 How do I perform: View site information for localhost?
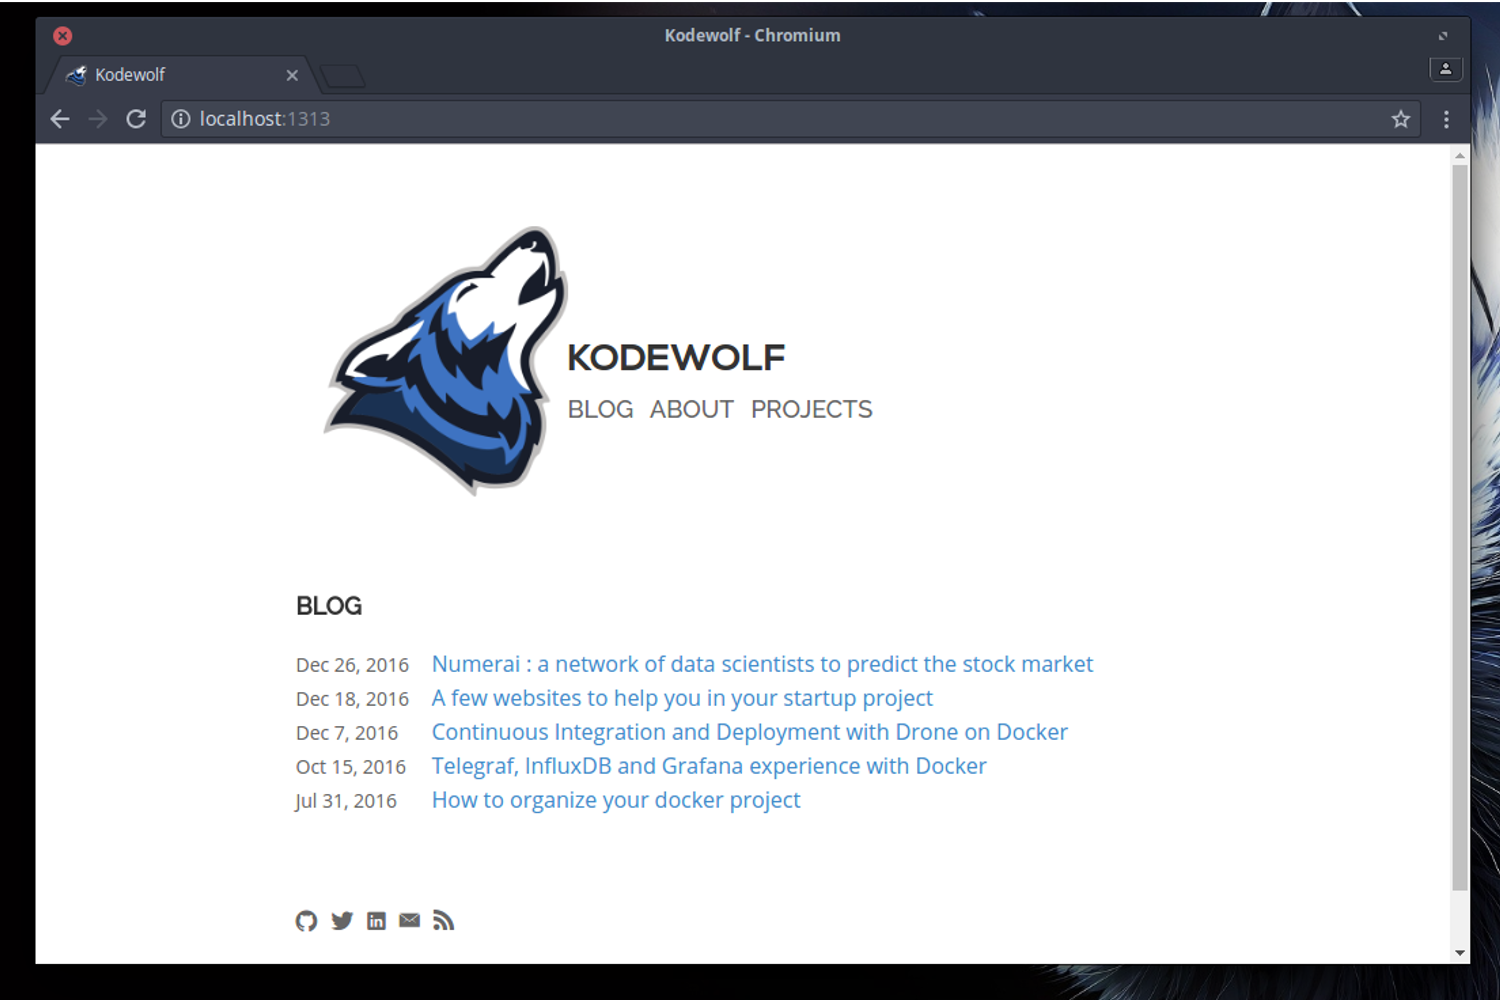pos(181,119)
